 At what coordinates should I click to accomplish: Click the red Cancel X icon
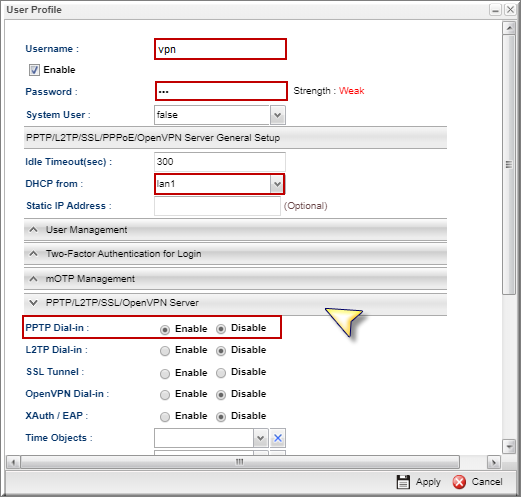[x=459, y=482]
